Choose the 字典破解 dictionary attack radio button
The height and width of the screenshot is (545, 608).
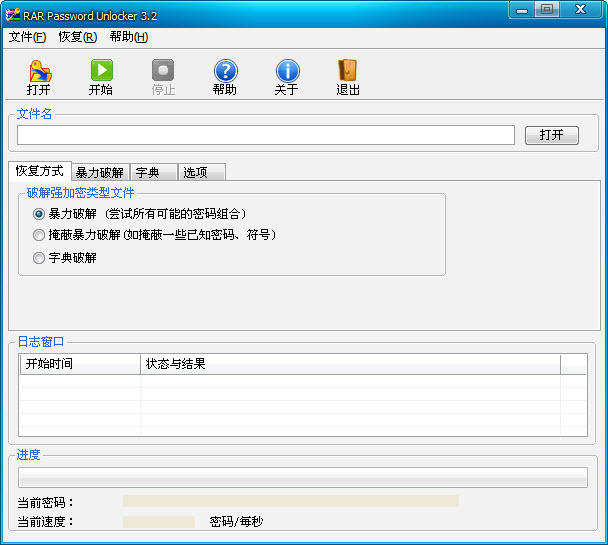(x=39, y=257)
